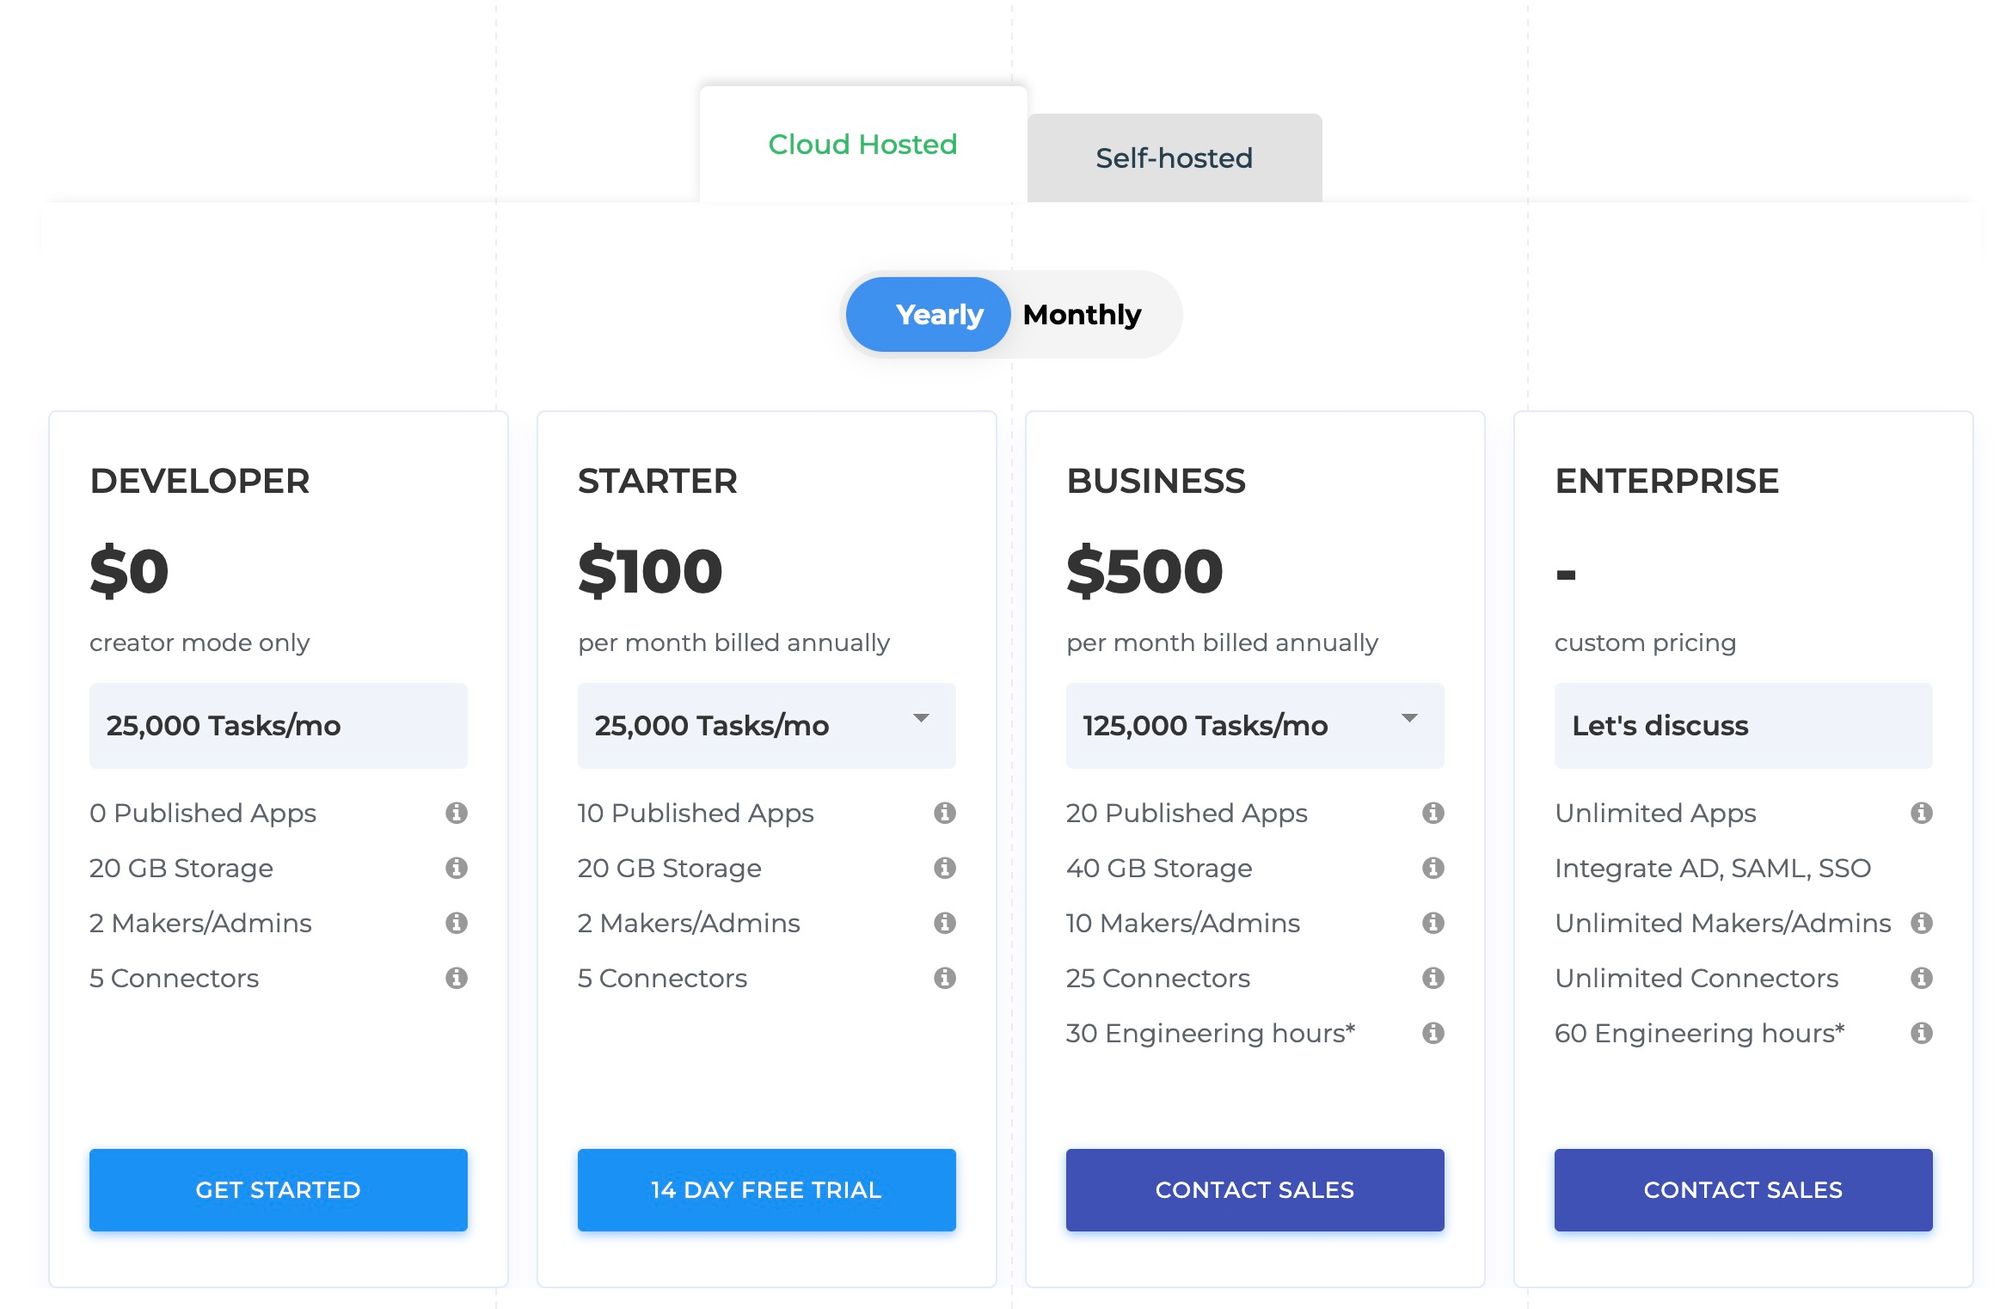Select Yearly billing option
The image size is (2000, 1309).
coord(928,315)
